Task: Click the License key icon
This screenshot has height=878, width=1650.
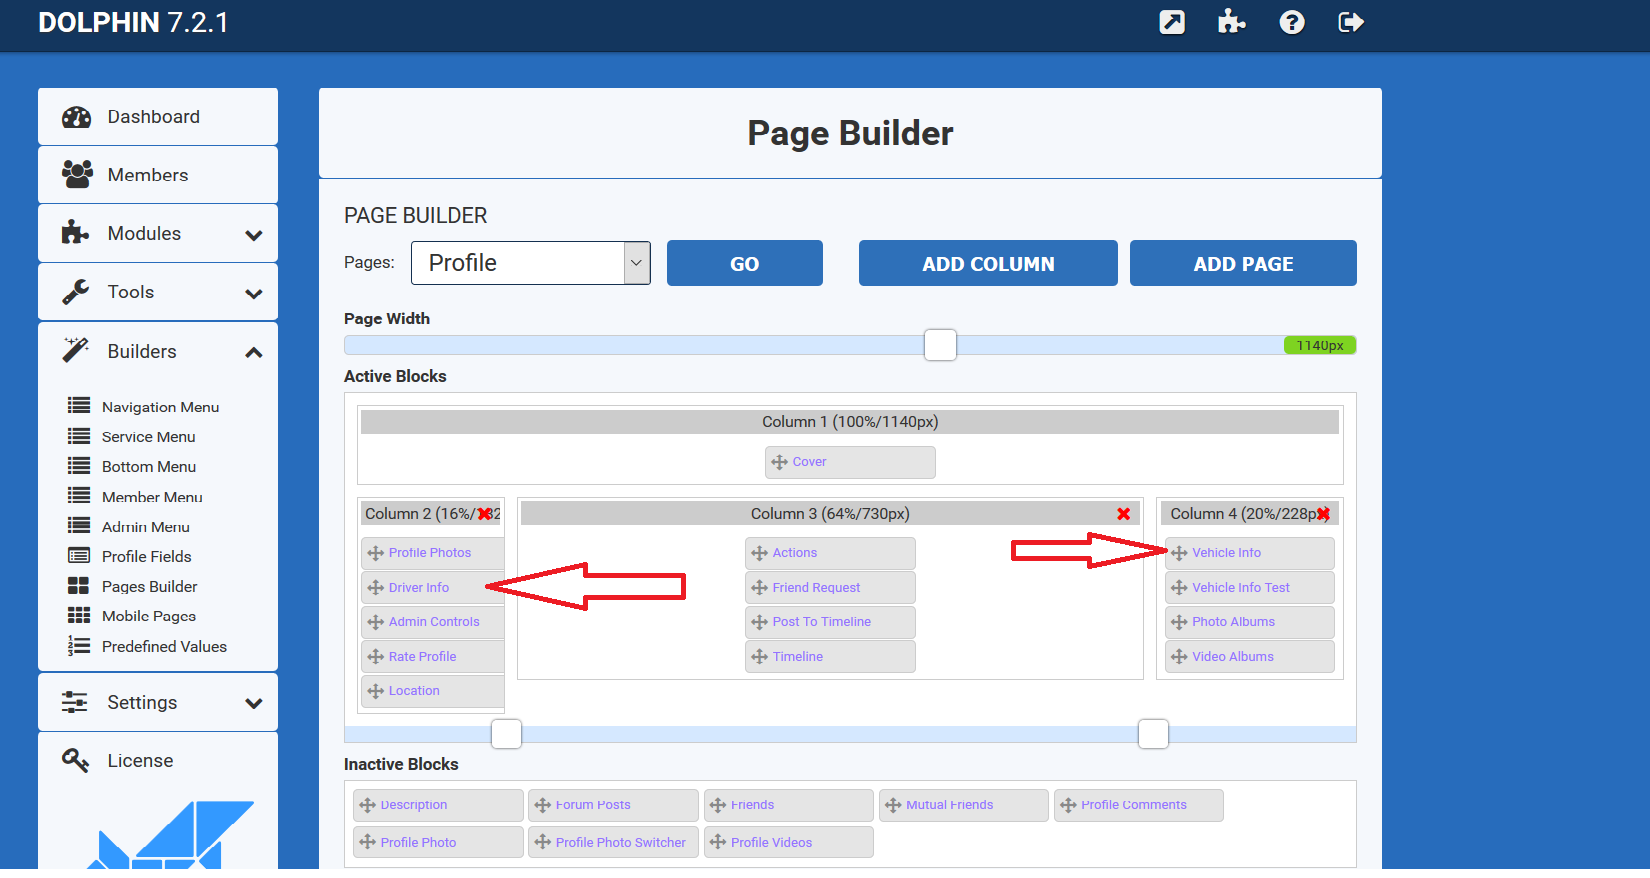Action: coord(76,761)
